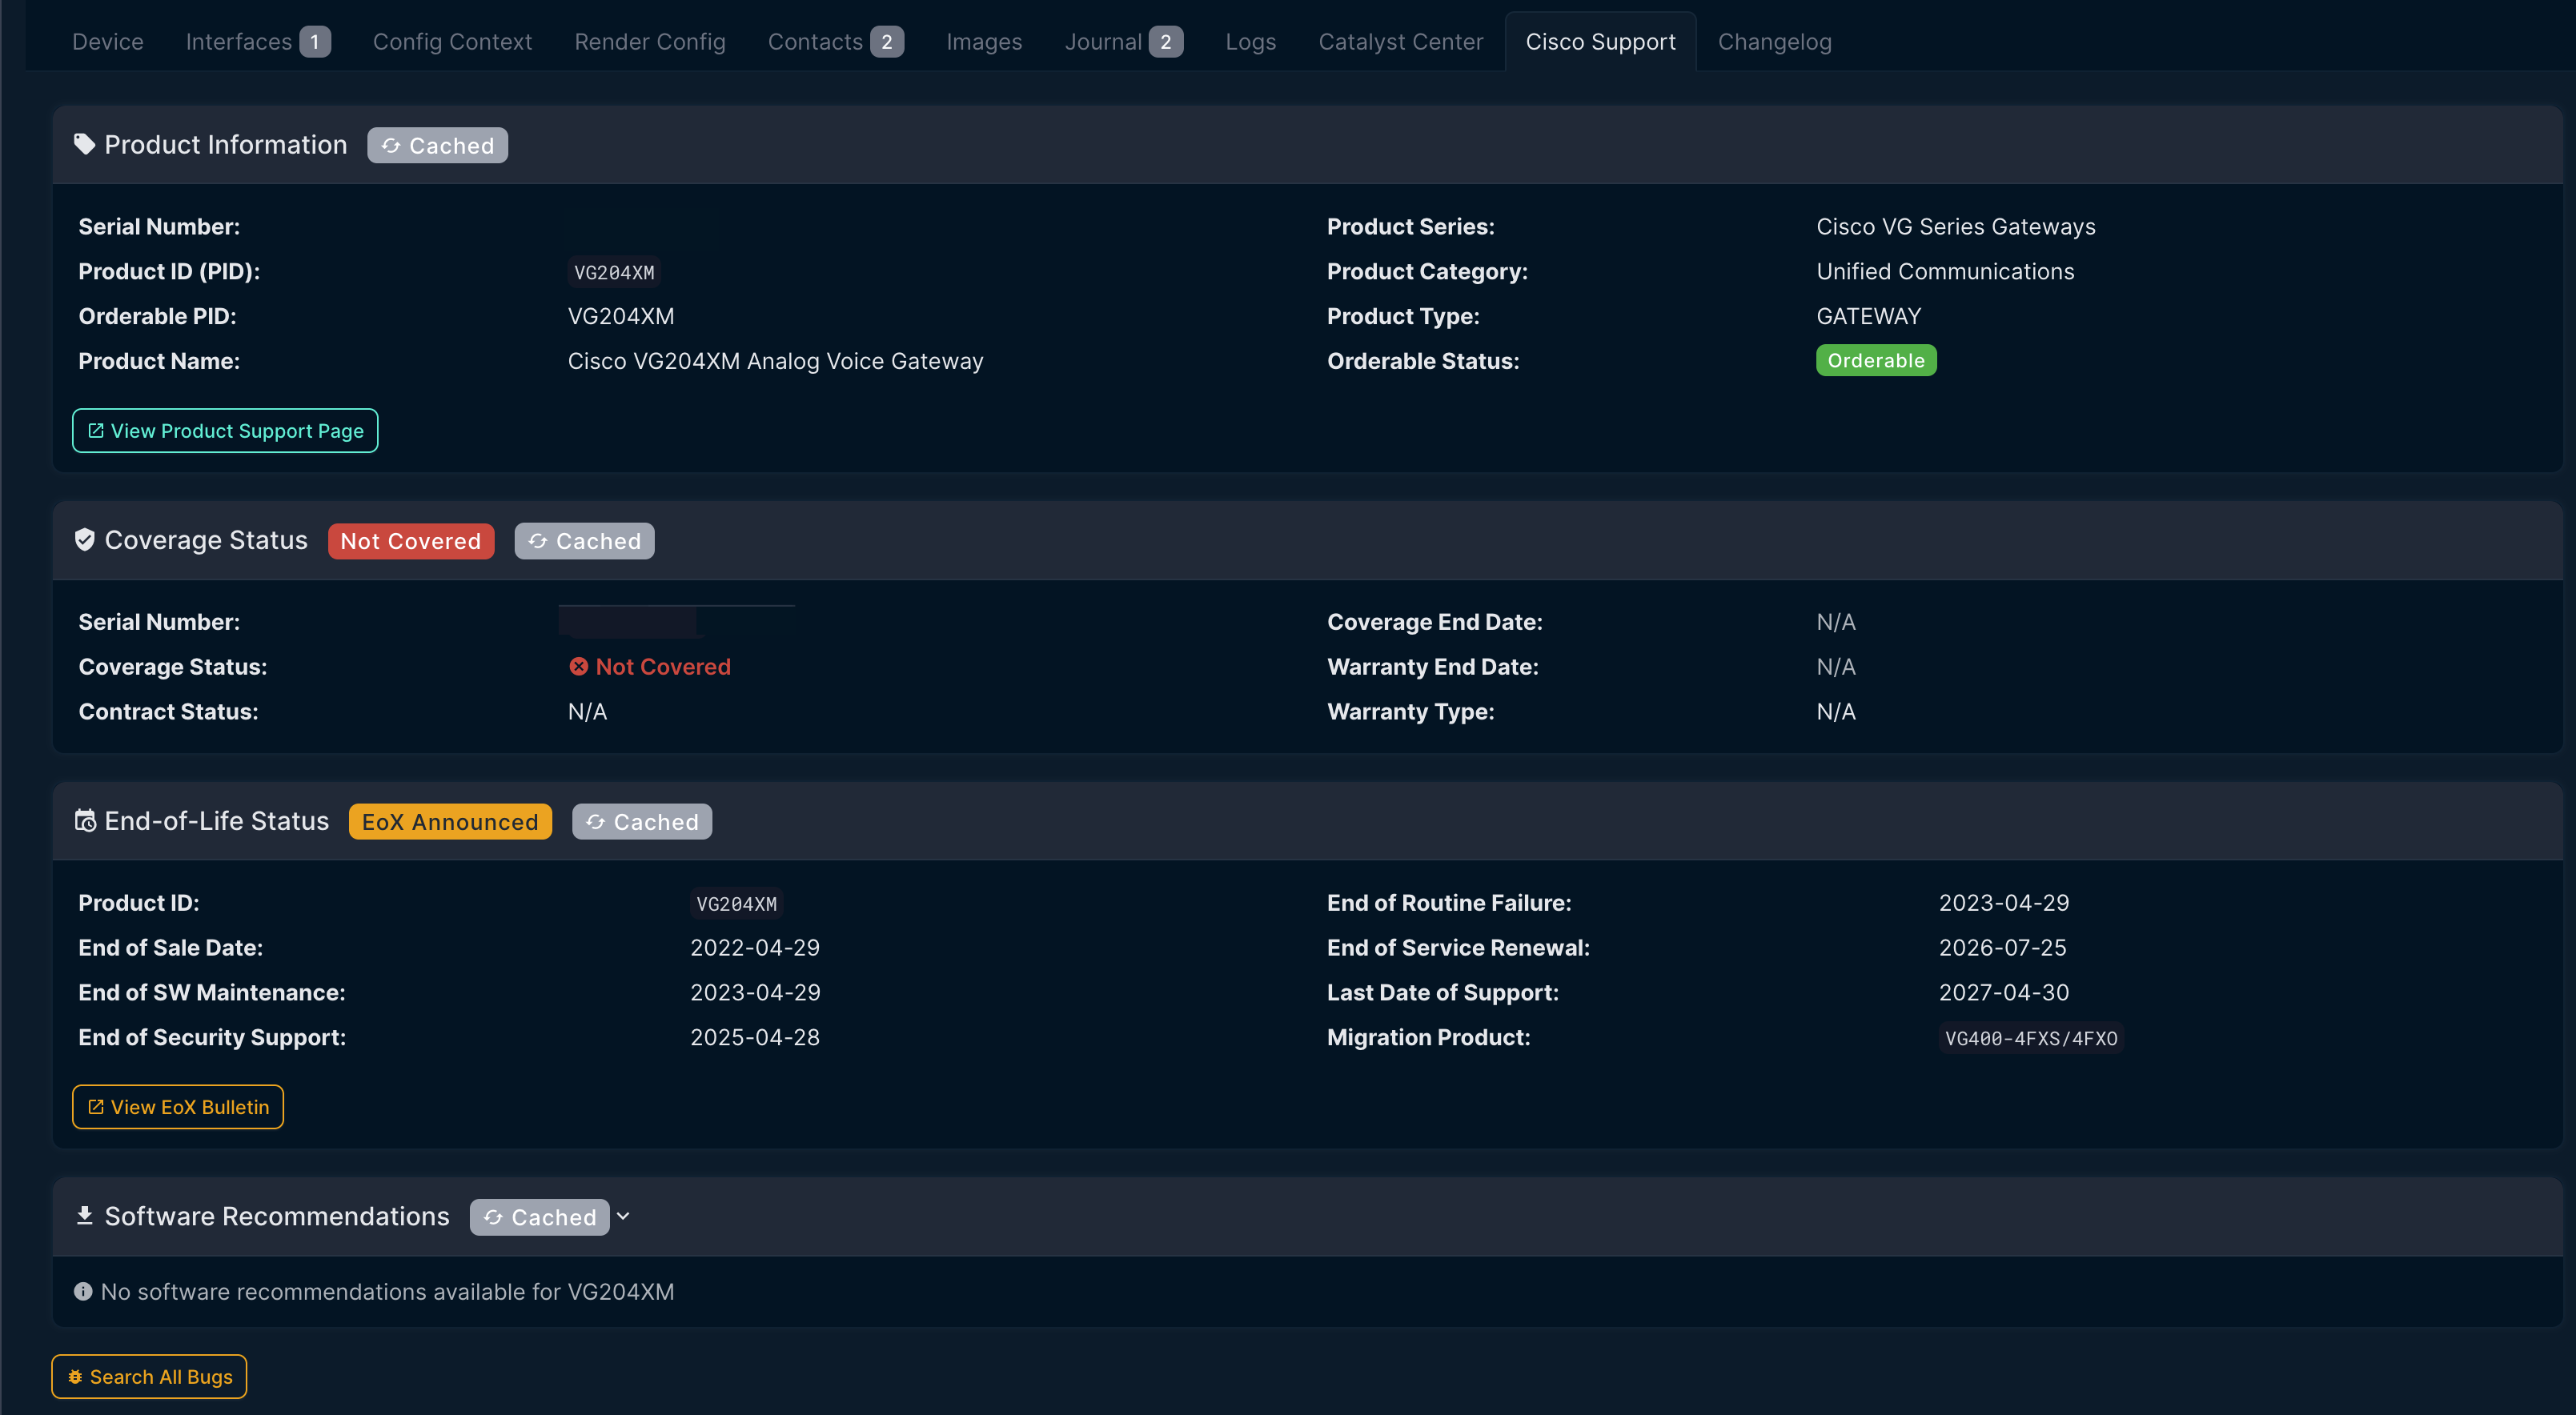
Task: Click the Cached badge beside Product Information
Action: coord(438,146)
